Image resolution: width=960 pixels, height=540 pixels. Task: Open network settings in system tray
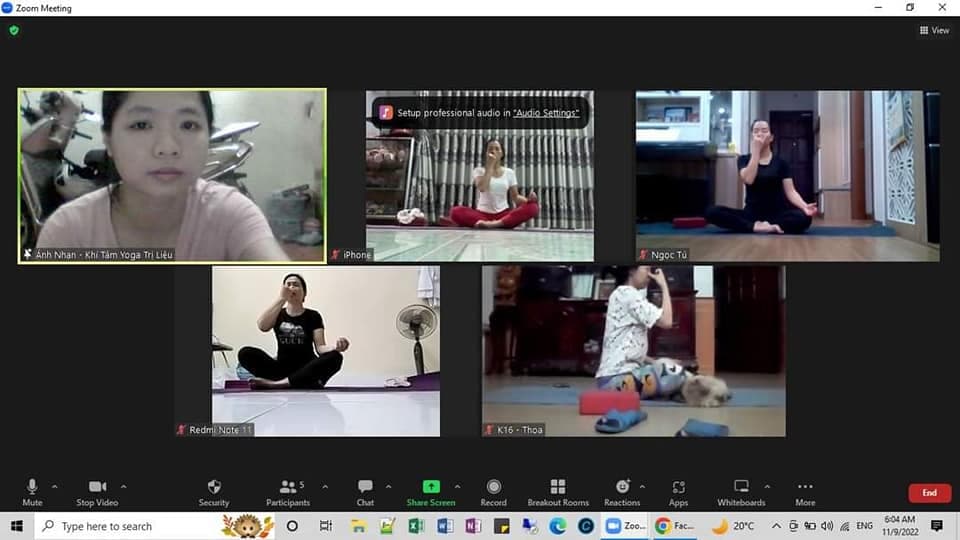[x=845, y=526]
